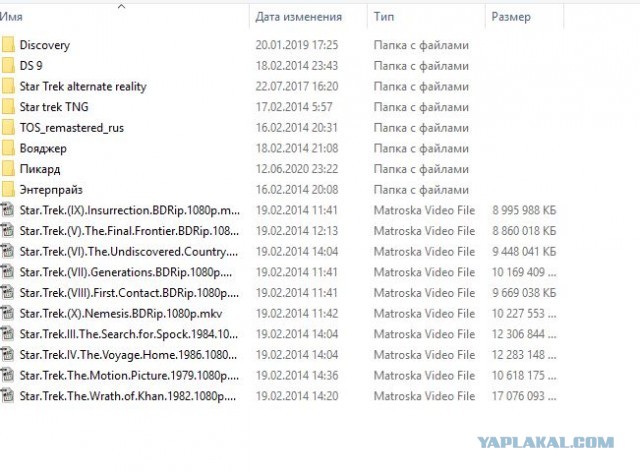The height and width of the screenshot is (472, 640).
Task: Select Star.Trek.IV.The.Voyage.Home file name
Action: pos(128,355)
